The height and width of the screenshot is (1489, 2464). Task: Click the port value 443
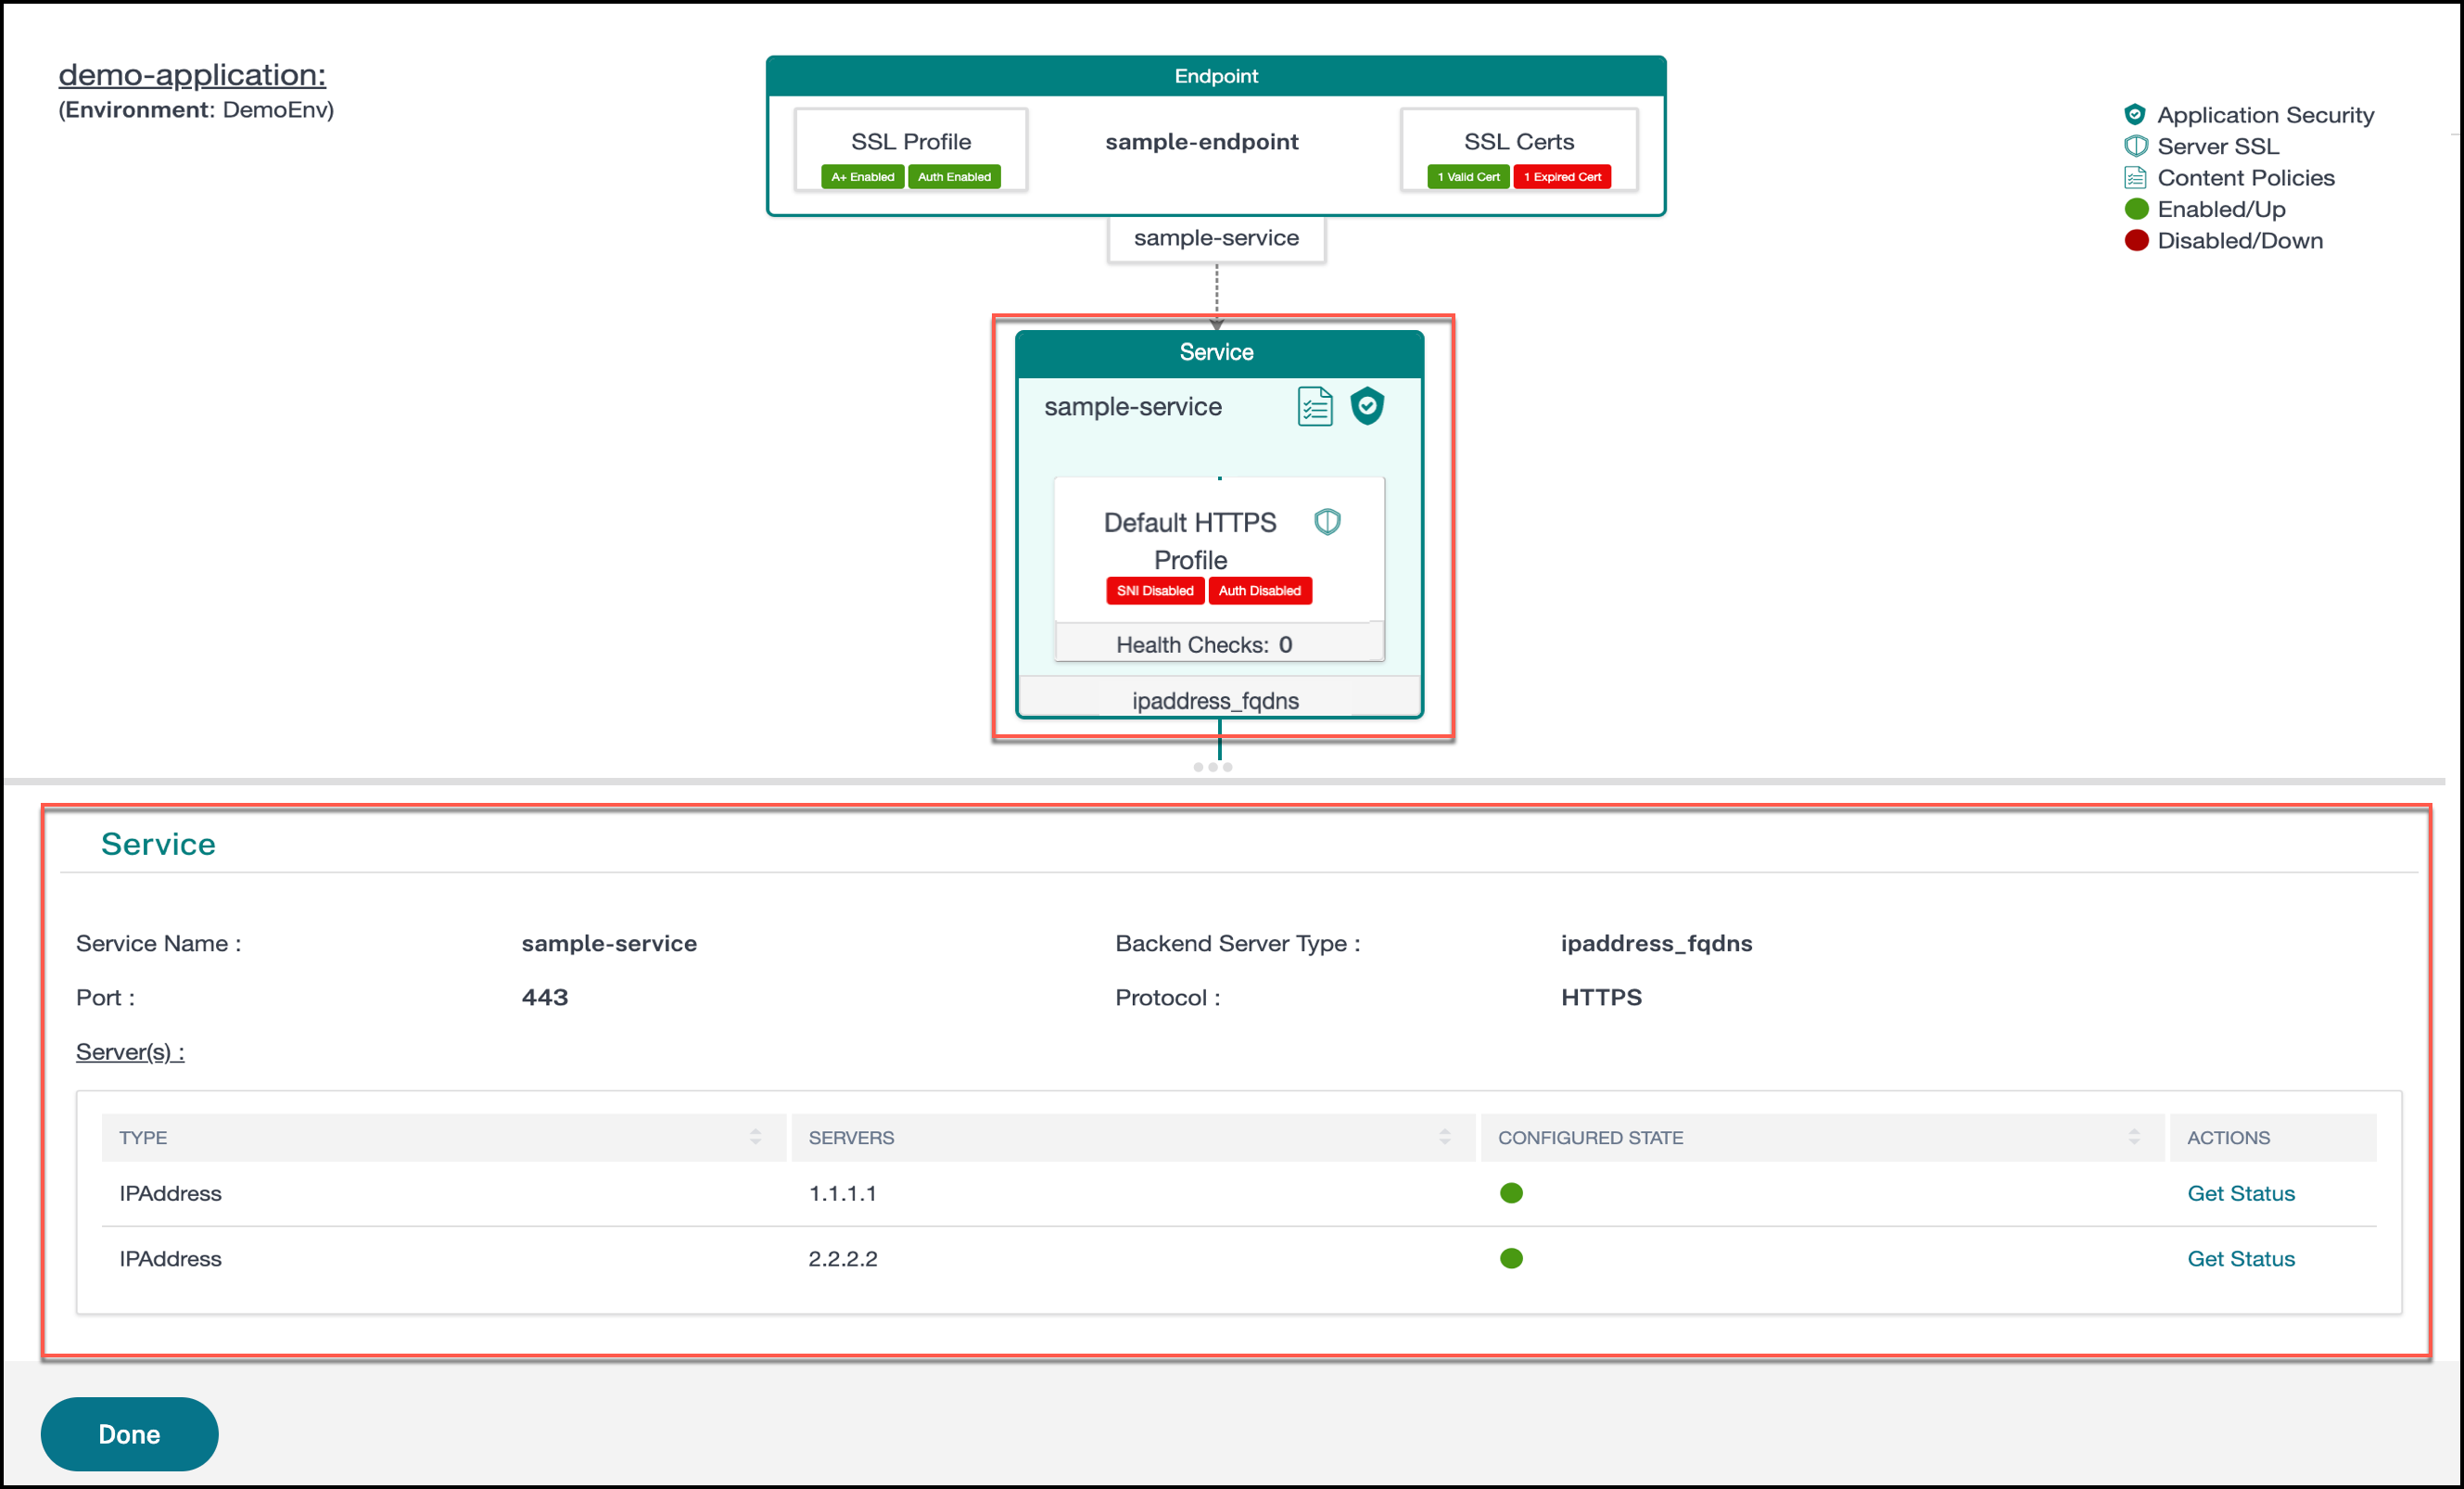pyautogui.click(x=545, y=997)
